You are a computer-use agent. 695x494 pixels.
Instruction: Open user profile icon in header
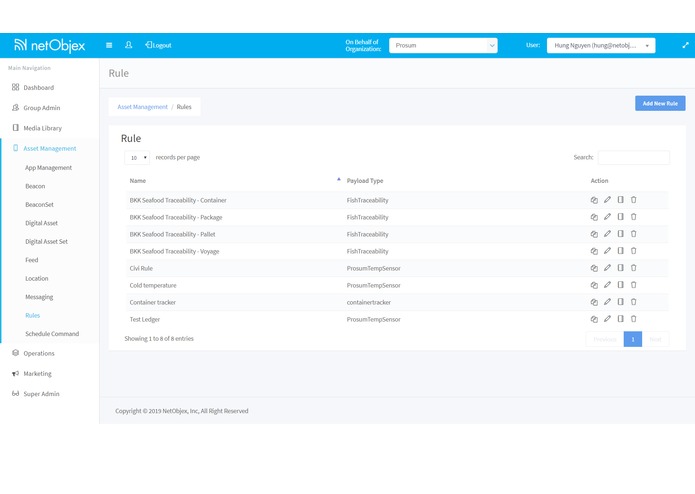129,45
